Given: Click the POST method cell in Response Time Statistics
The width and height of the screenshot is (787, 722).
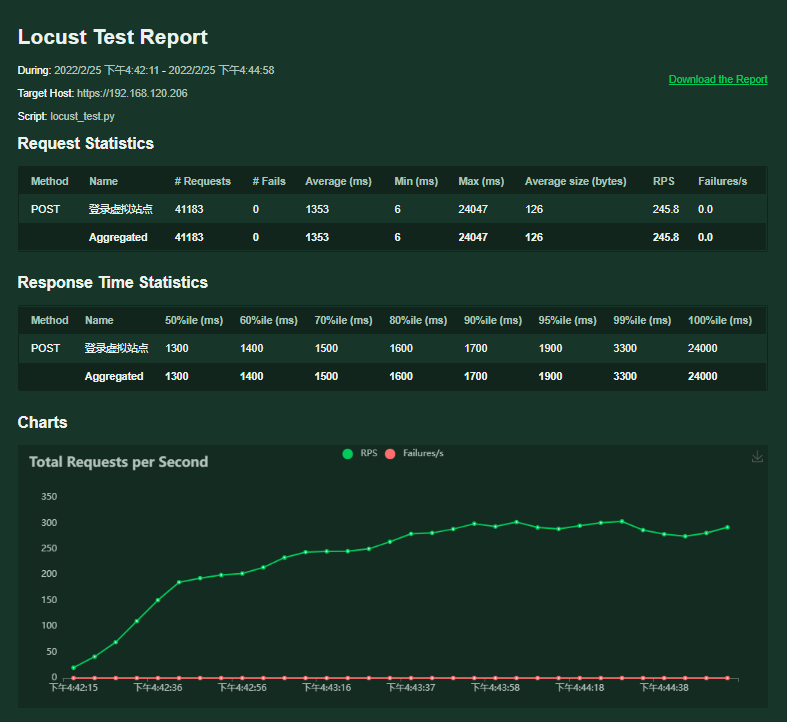Looking at the screenshot, I should pyautogui.click(x=45, y=348).
